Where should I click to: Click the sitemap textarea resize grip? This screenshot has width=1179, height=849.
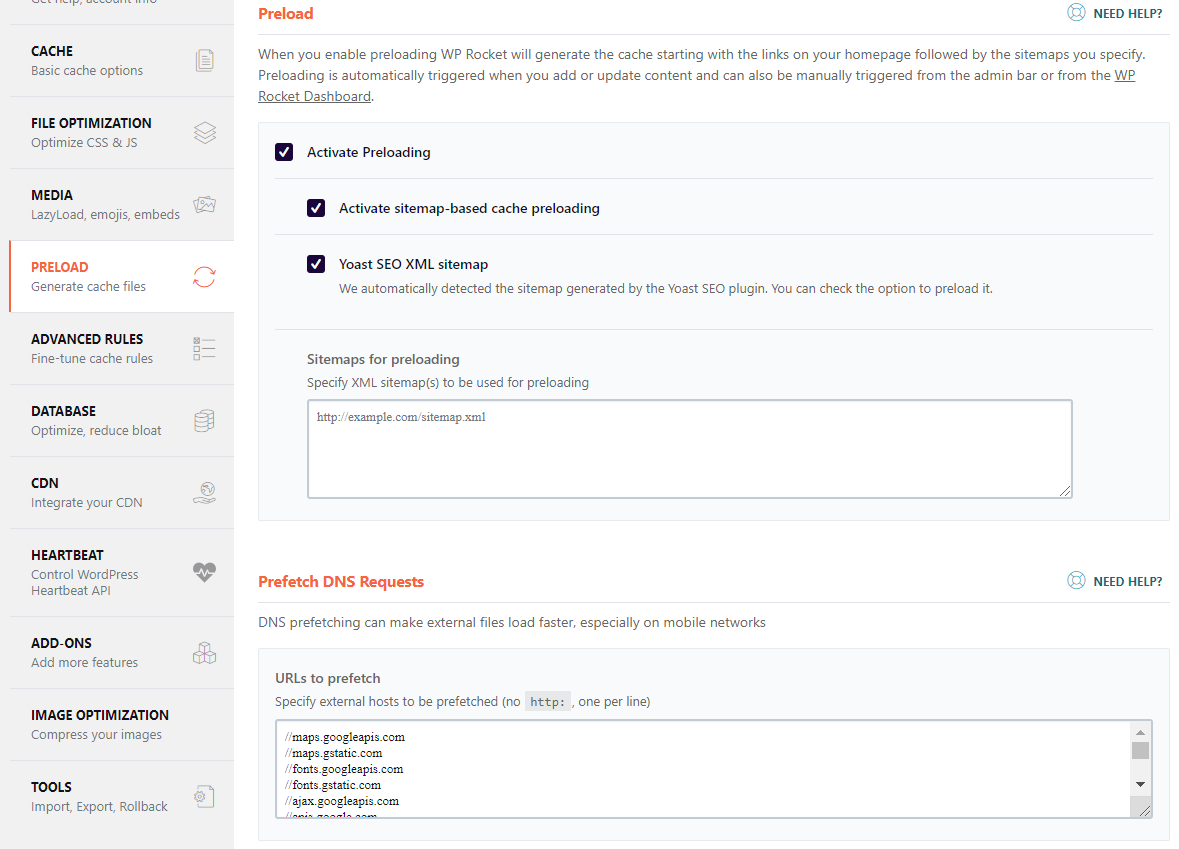[x=1066, y=492]
